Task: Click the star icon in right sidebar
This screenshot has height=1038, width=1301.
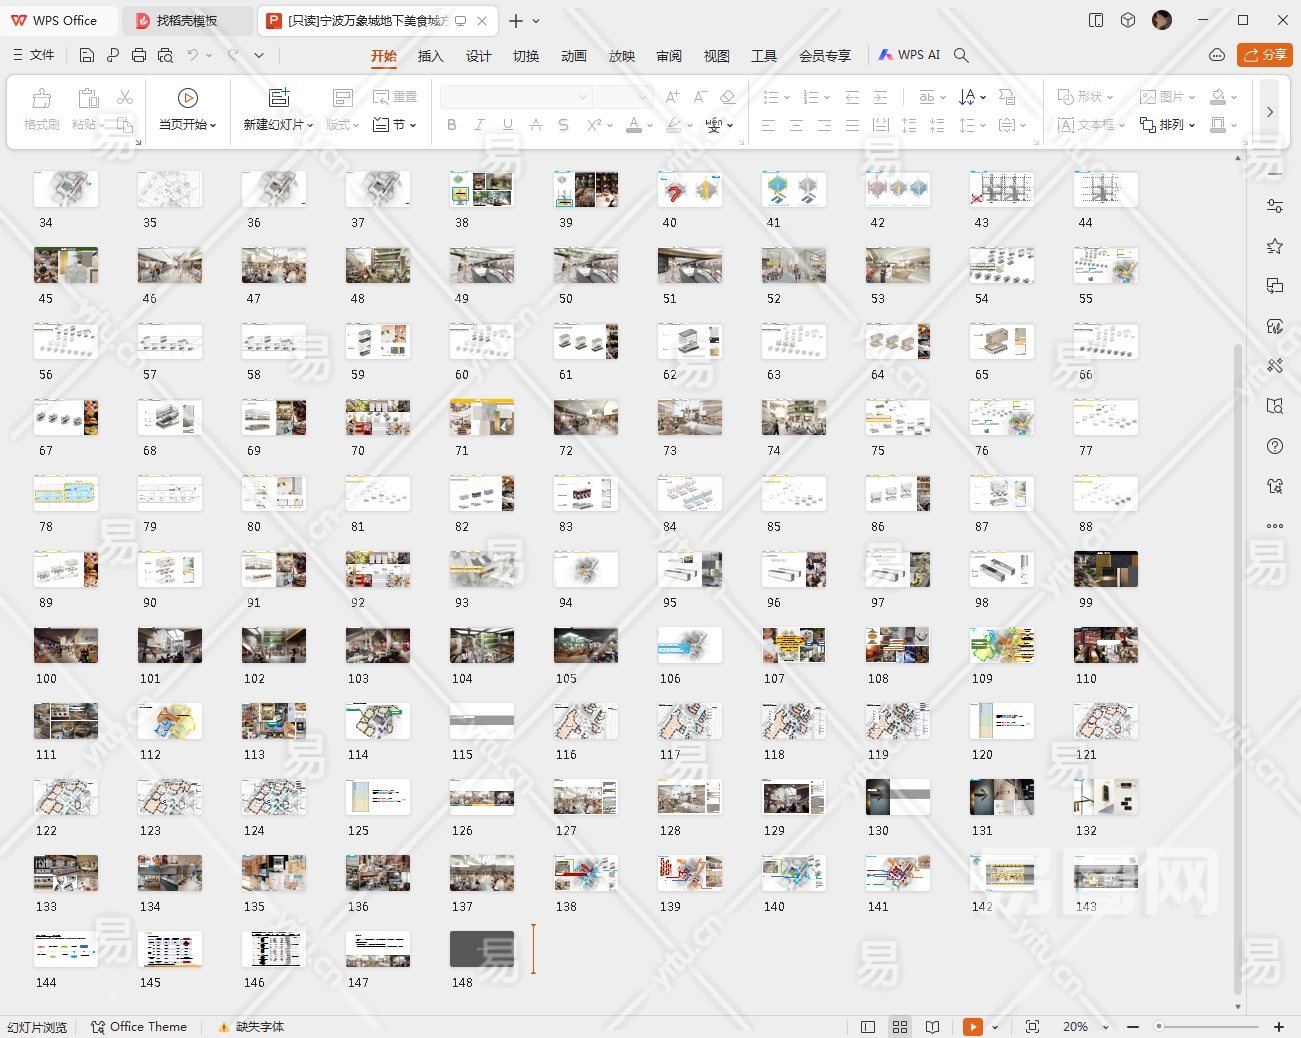Action: click(x=1274, y=246)
